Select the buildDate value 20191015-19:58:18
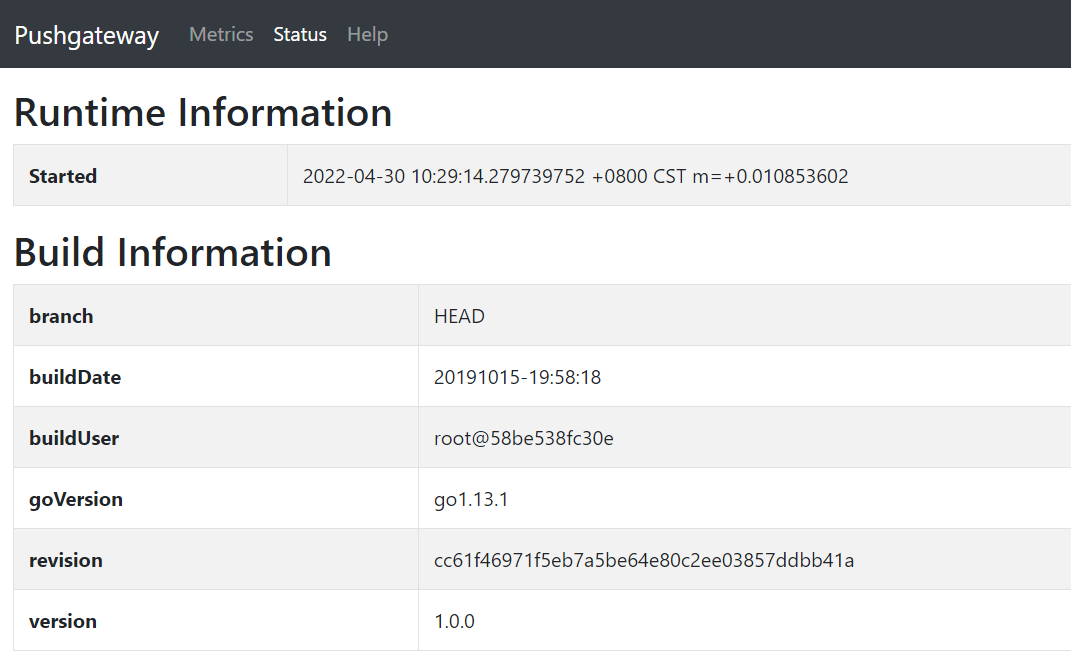Viewport: 1071px width, 659px height. [x=517, y=377]
